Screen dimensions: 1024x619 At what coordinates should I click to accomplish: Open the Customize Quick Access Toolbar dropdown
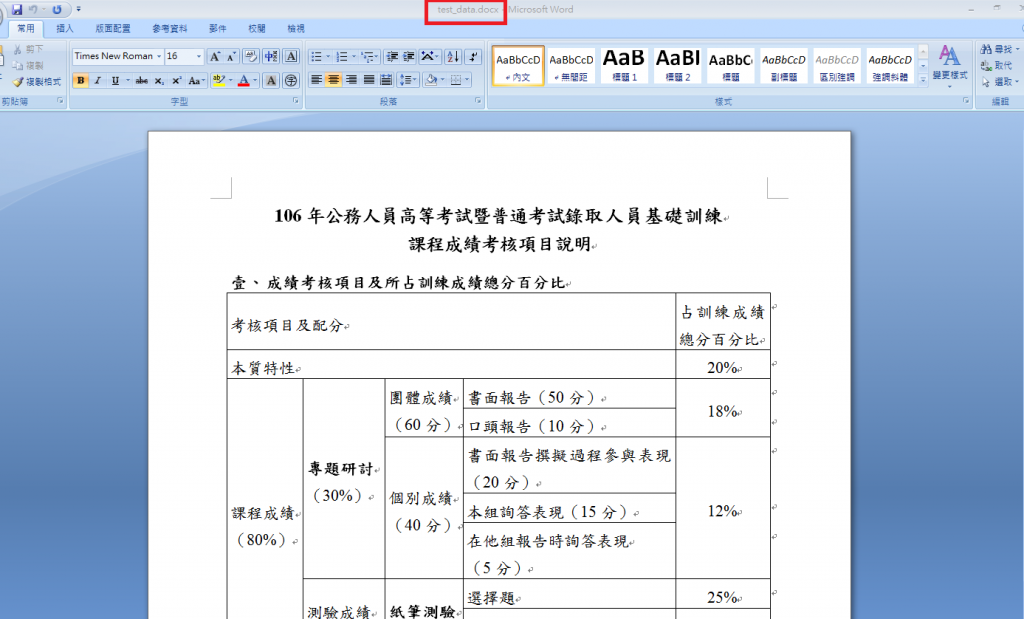click(x=78, y=9)
